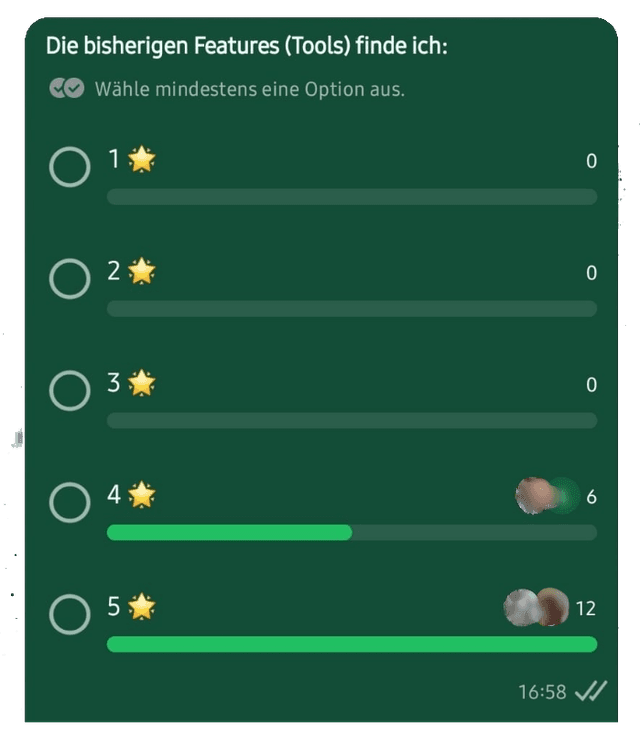Viewport: 640px width, 736px height.
Task: Vote with the 5 star radio option
Action: click(x=70, y=615)
